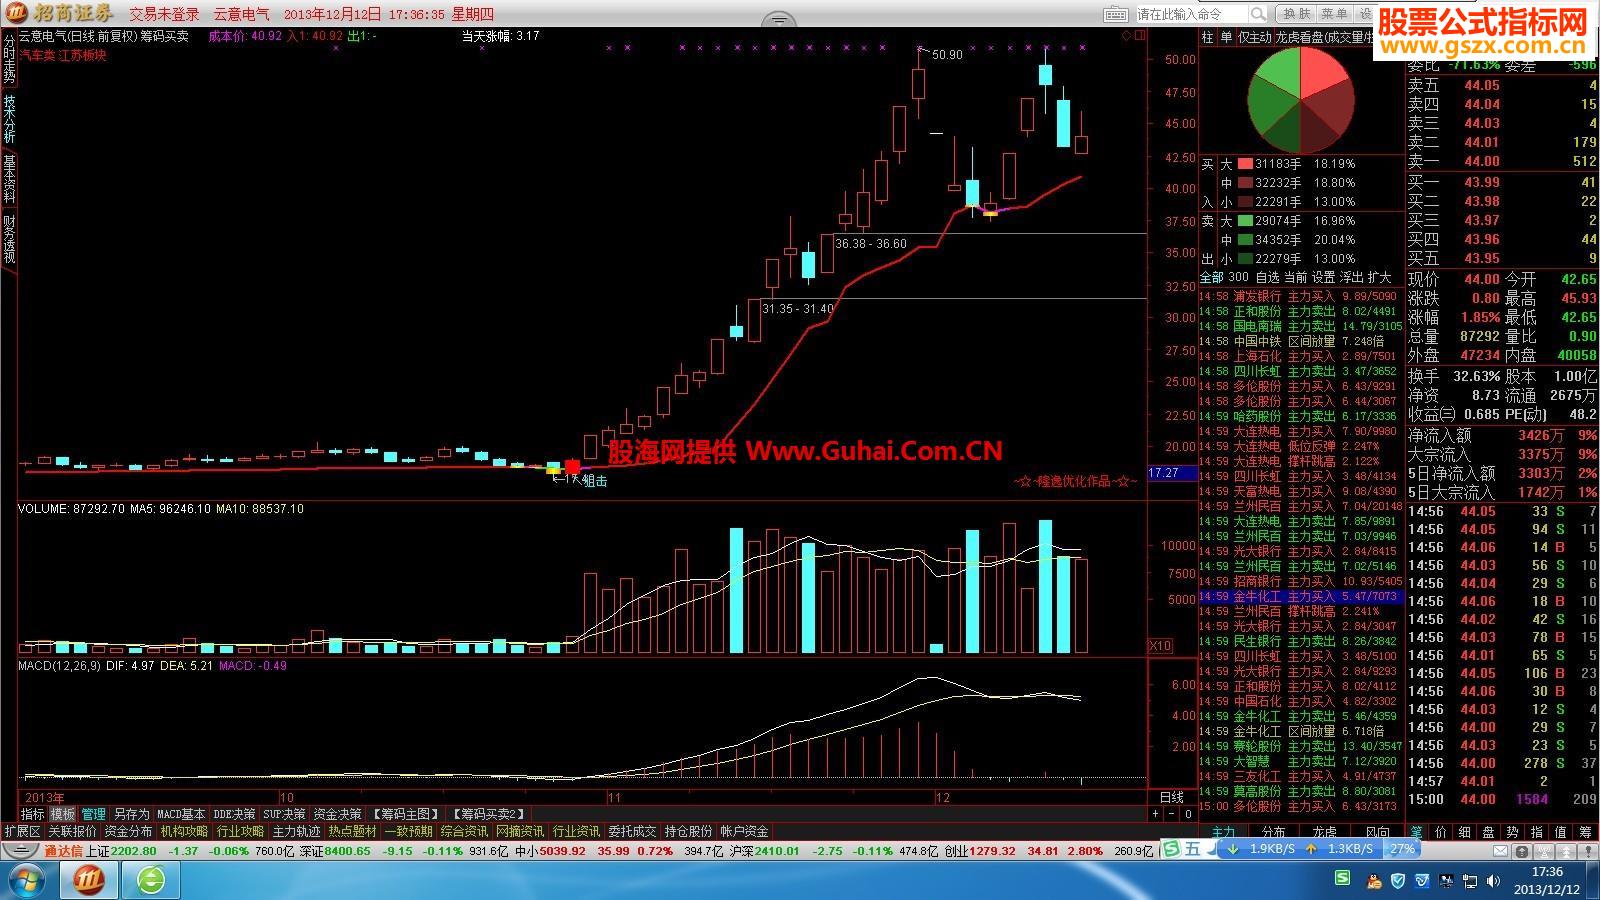This screenshot has width=1600, height=900.
Task: Open the green browser icon in taskbar
Action: tap(151, 880)
